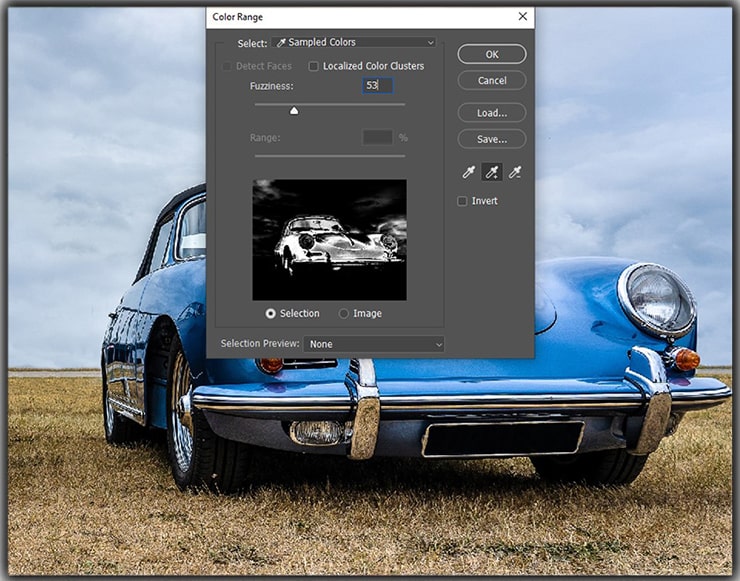The height and width of the screenshot is (581, 740).
Task: Select the Subtract from Sample eyedropper
Action: coord(515,173)
